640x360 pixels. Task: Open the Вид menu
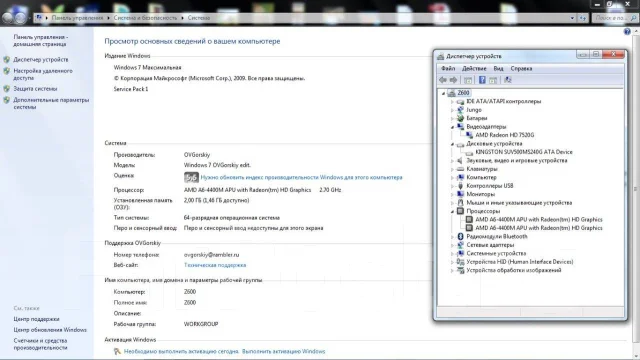pos(498,69)
